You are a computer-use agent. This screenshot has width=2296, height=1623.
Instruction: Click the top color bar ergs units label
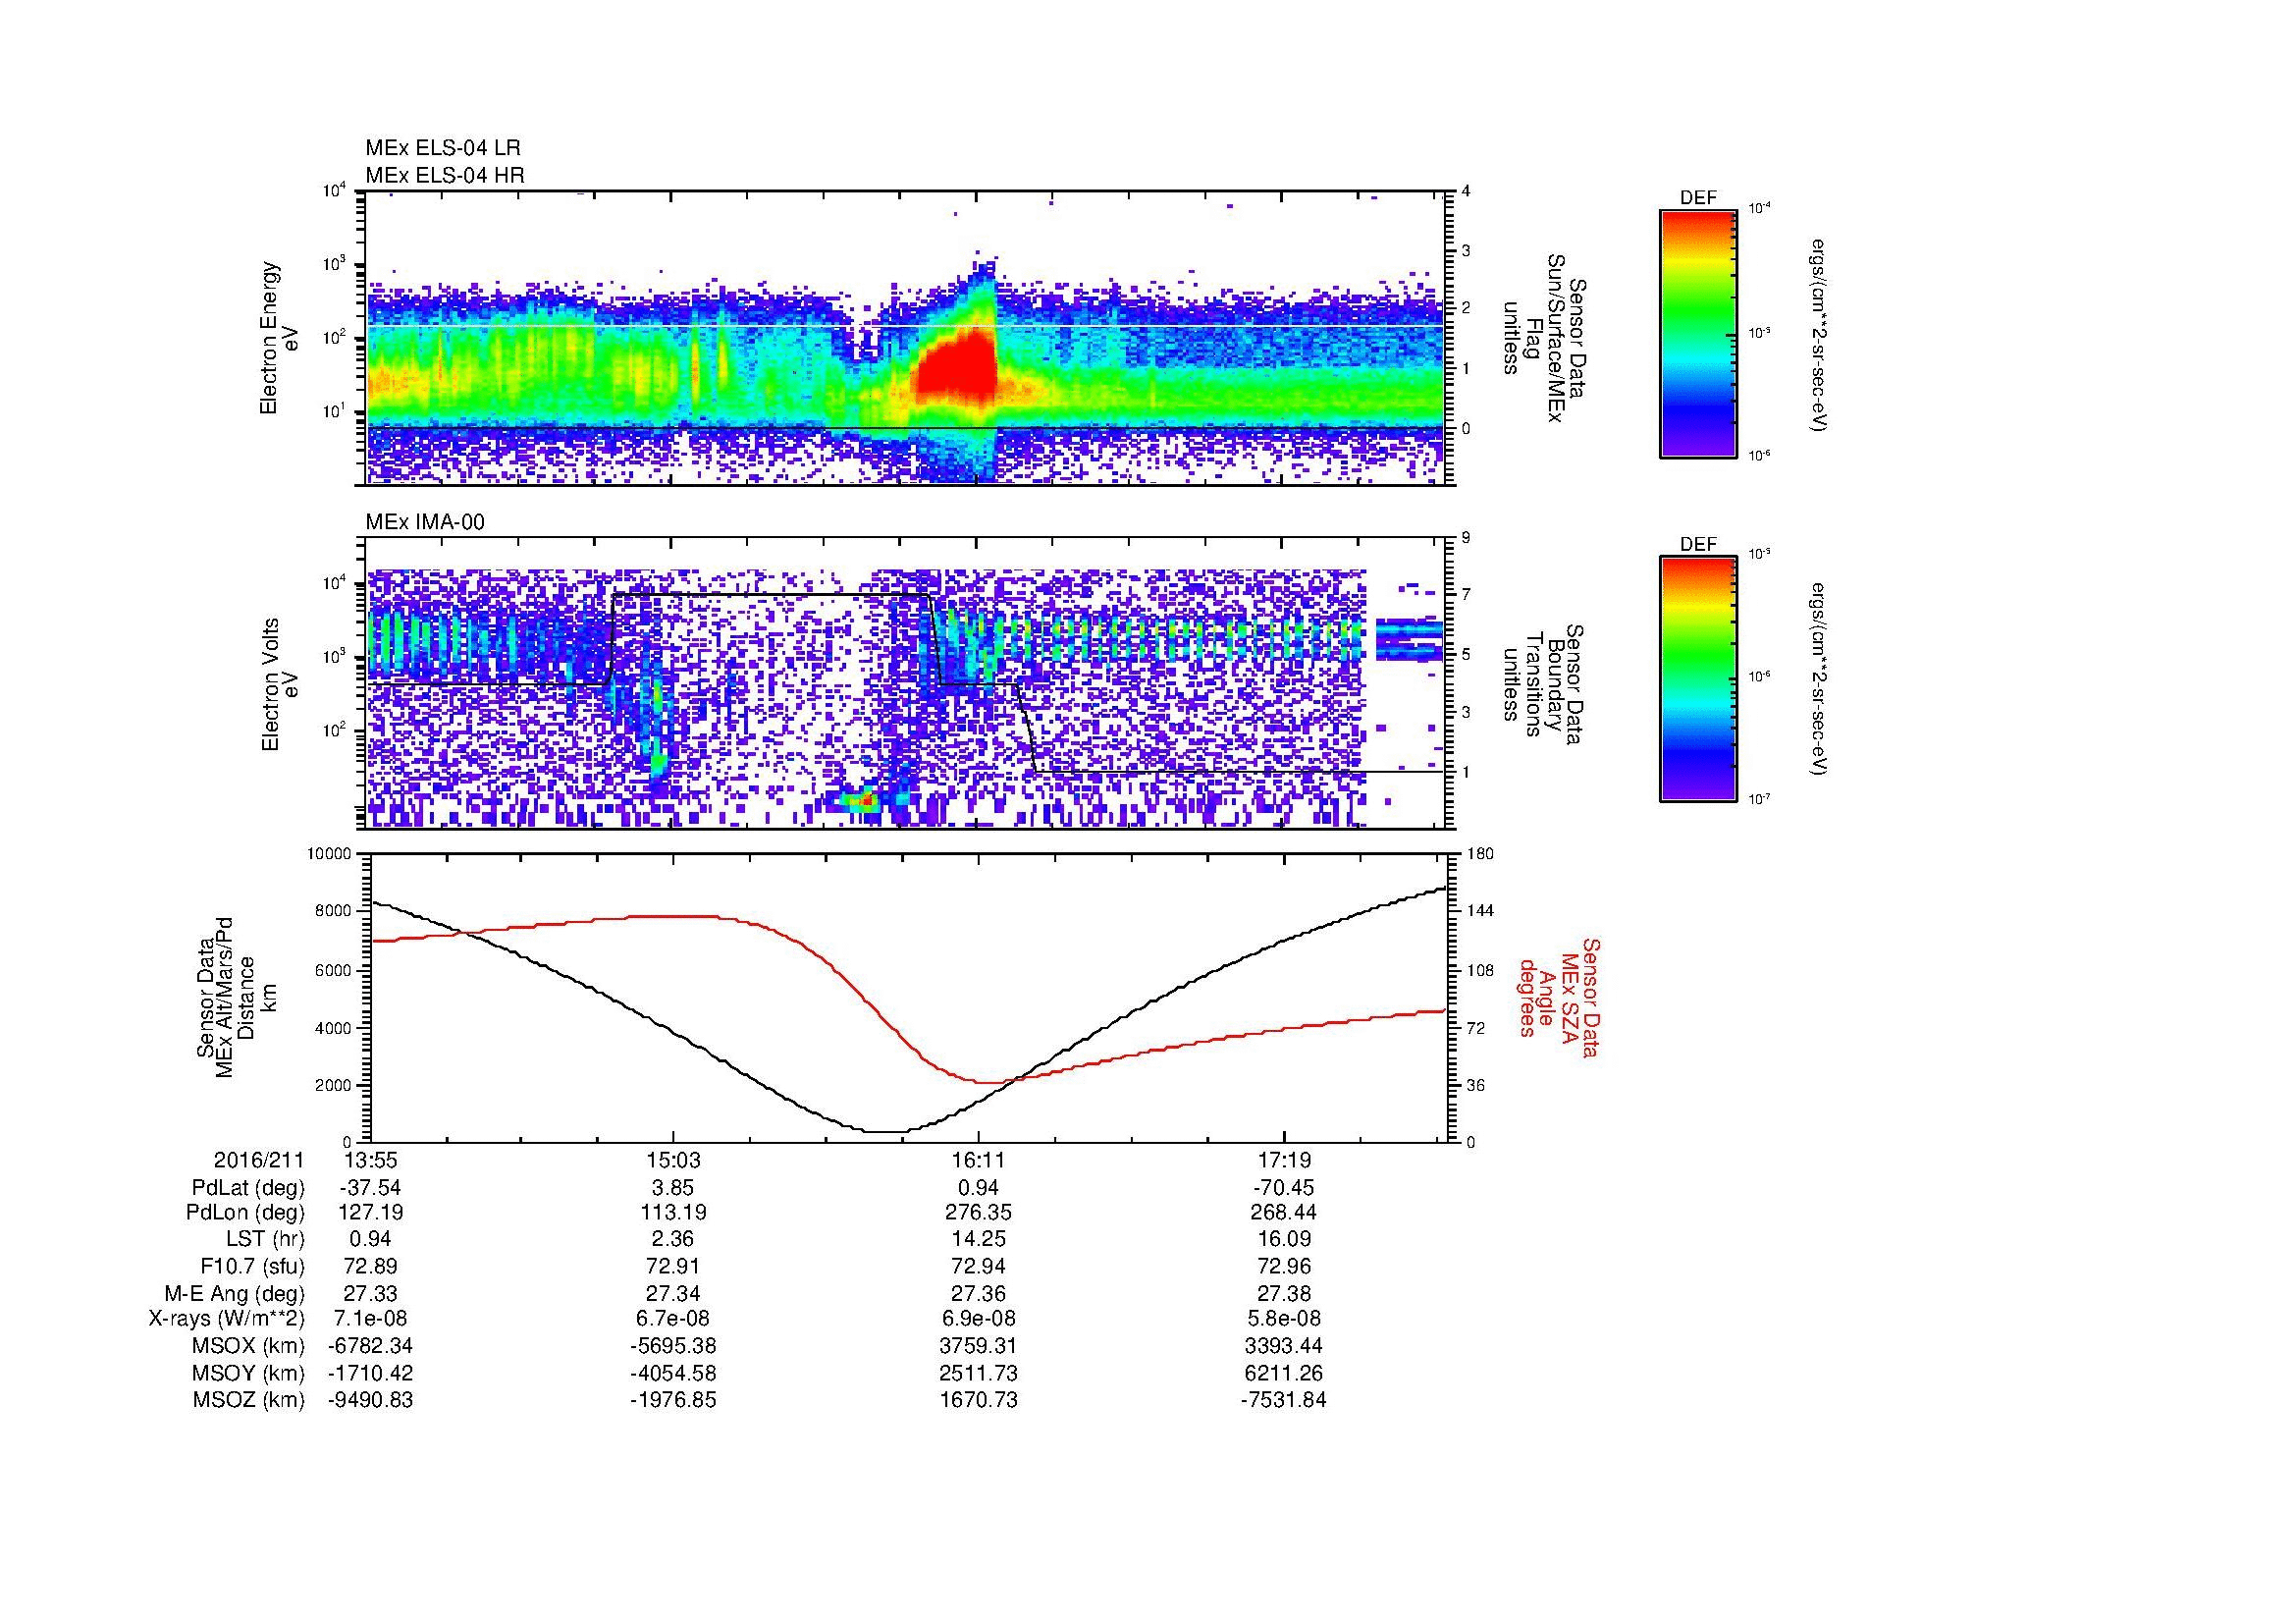click(x=1820, y=334)
